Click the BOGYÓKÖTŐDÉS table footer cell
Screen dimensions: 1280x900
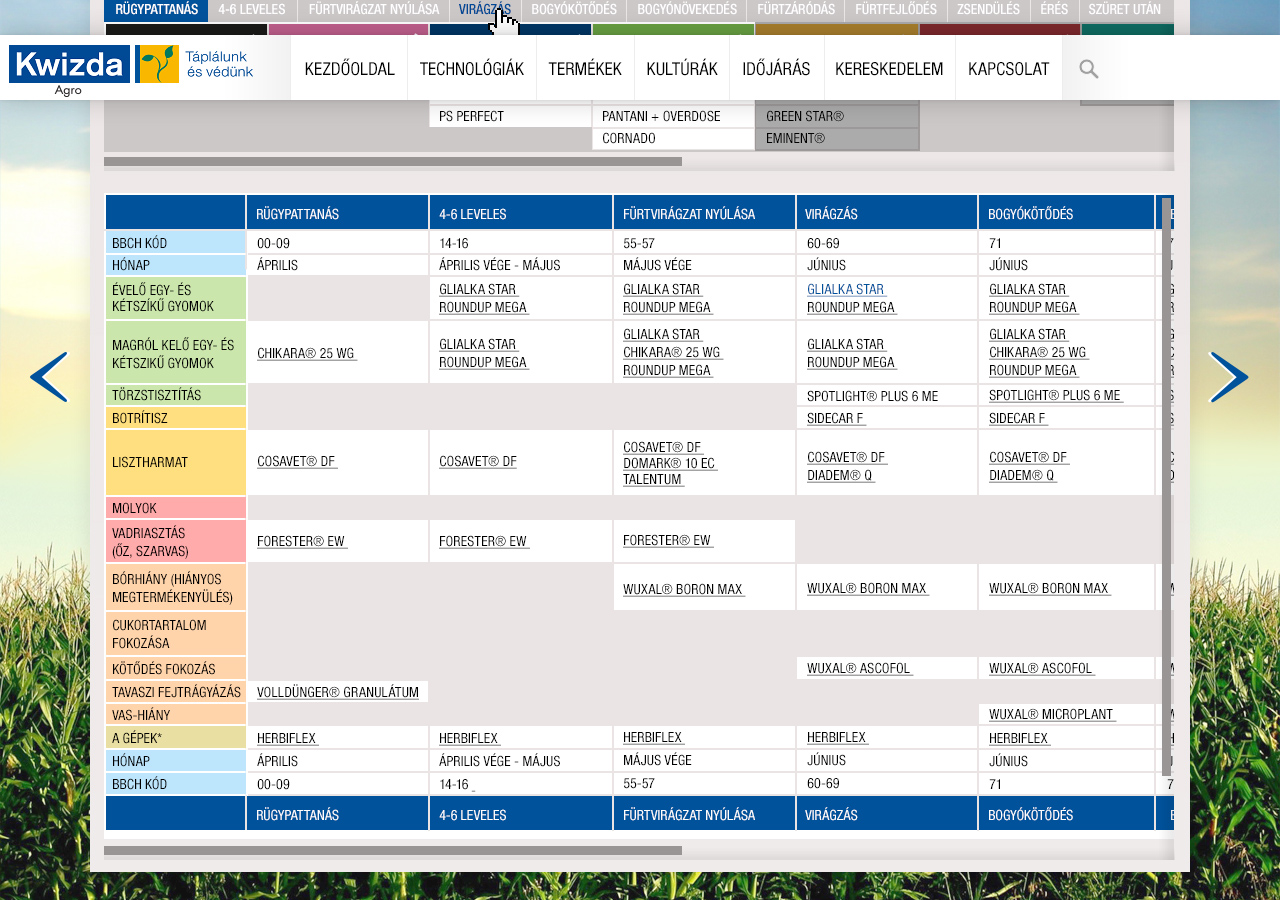(1066, 814)
